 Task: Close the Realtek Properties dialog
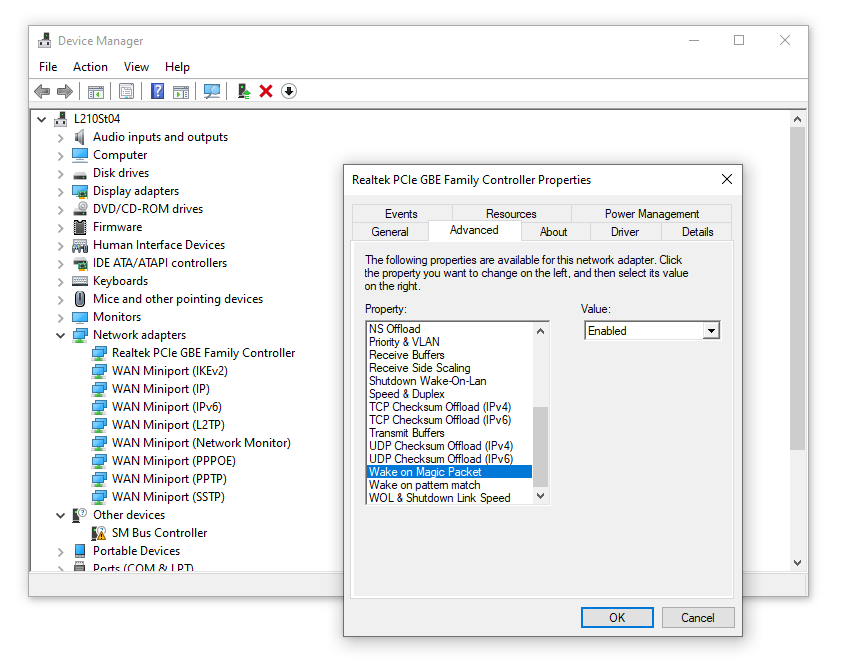coord(727,180)
